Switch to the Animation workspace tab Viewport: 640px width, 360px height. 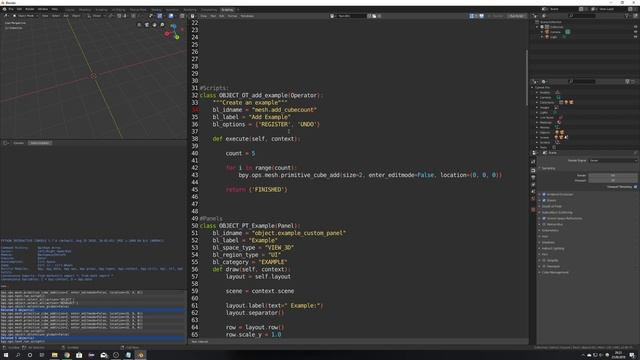(x=172, y=9)
